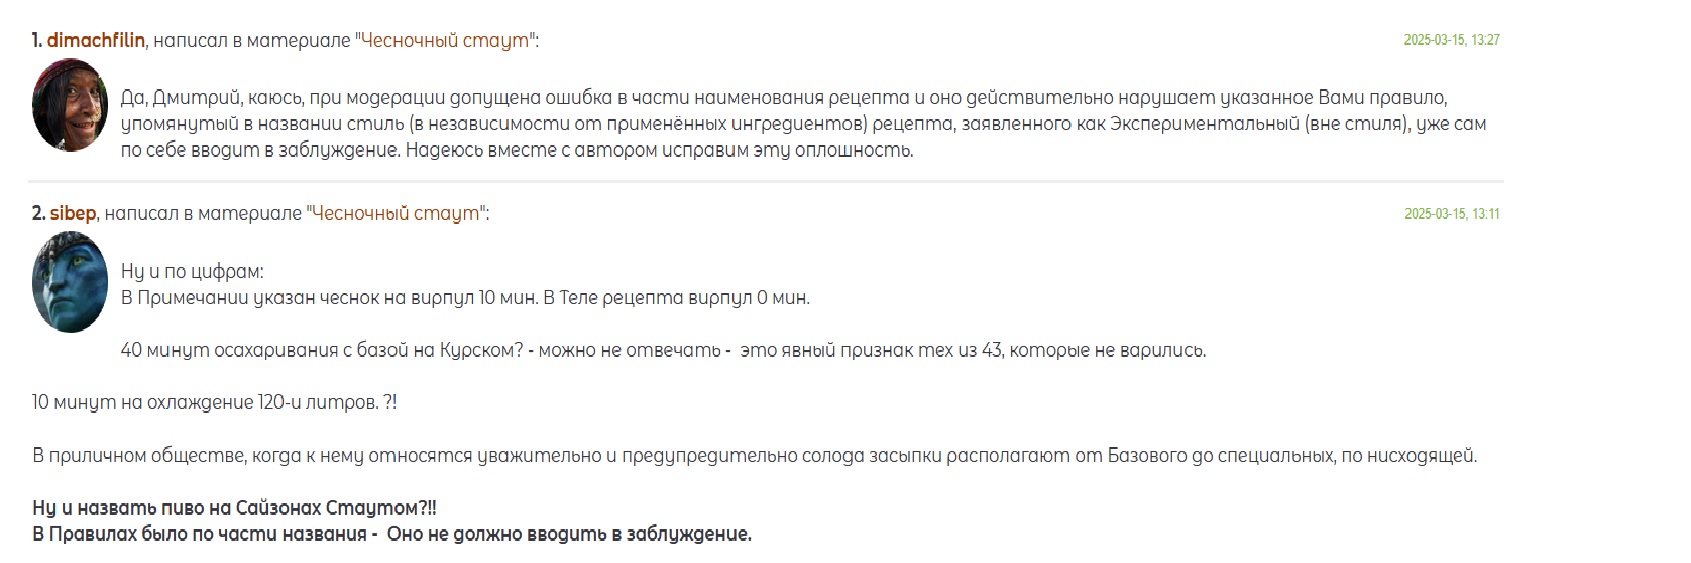Open "Чесночный стаут" link in dimachfilin's comment

[x=446, y=41]
